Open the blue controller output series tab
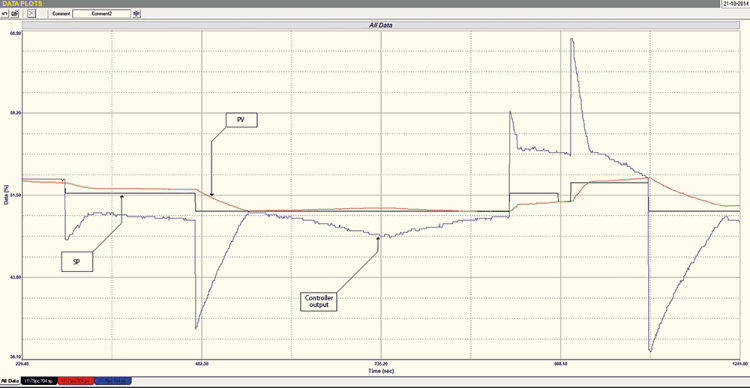 click(112, 381)
